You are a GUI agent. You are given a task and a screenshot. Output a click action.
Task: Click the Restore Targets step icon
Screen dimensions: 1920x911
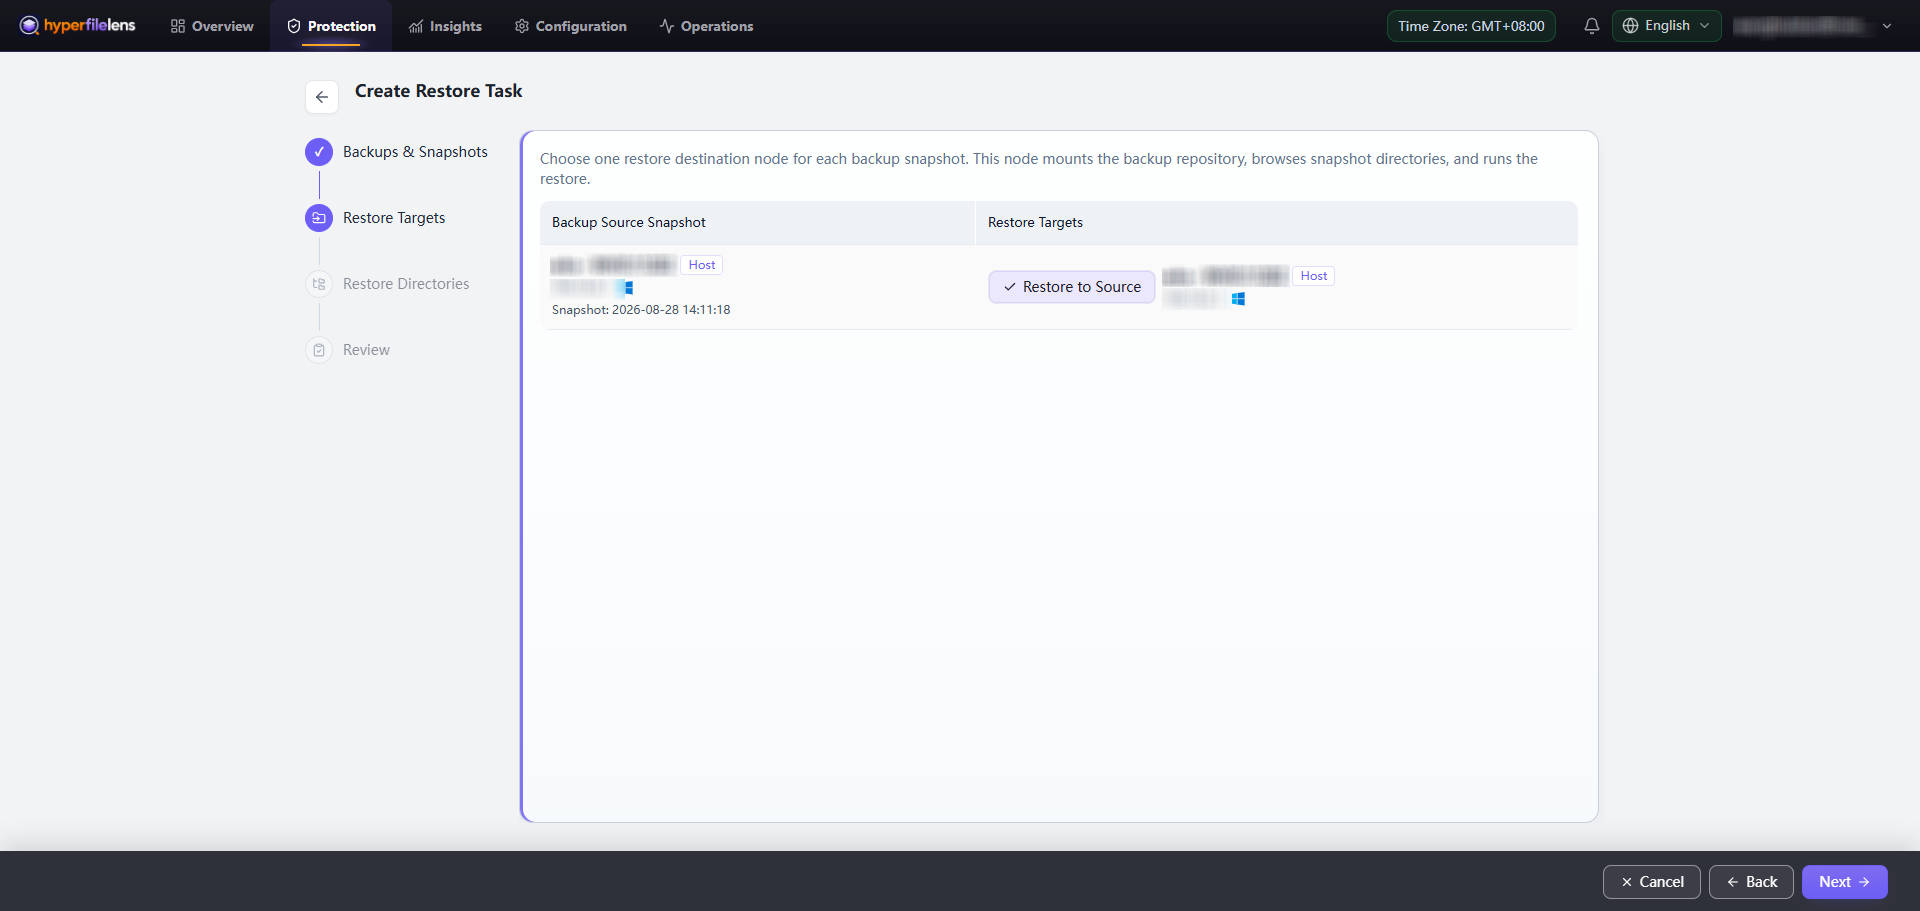pyautogui.click(x=319, y=218)
